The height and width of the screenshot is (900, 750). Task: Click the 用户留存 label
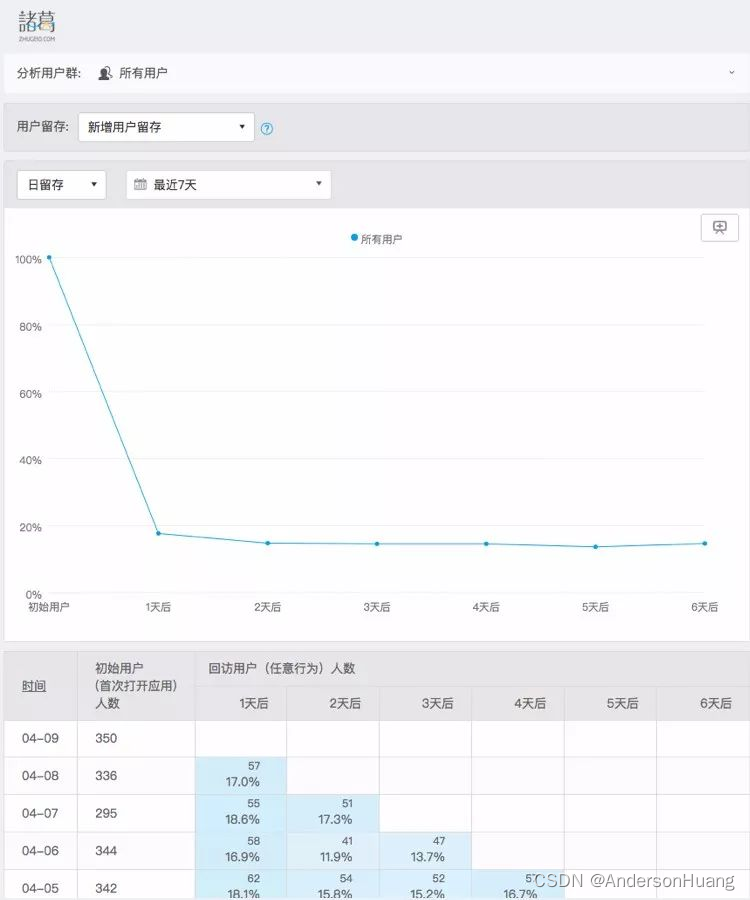coord(42,126)
